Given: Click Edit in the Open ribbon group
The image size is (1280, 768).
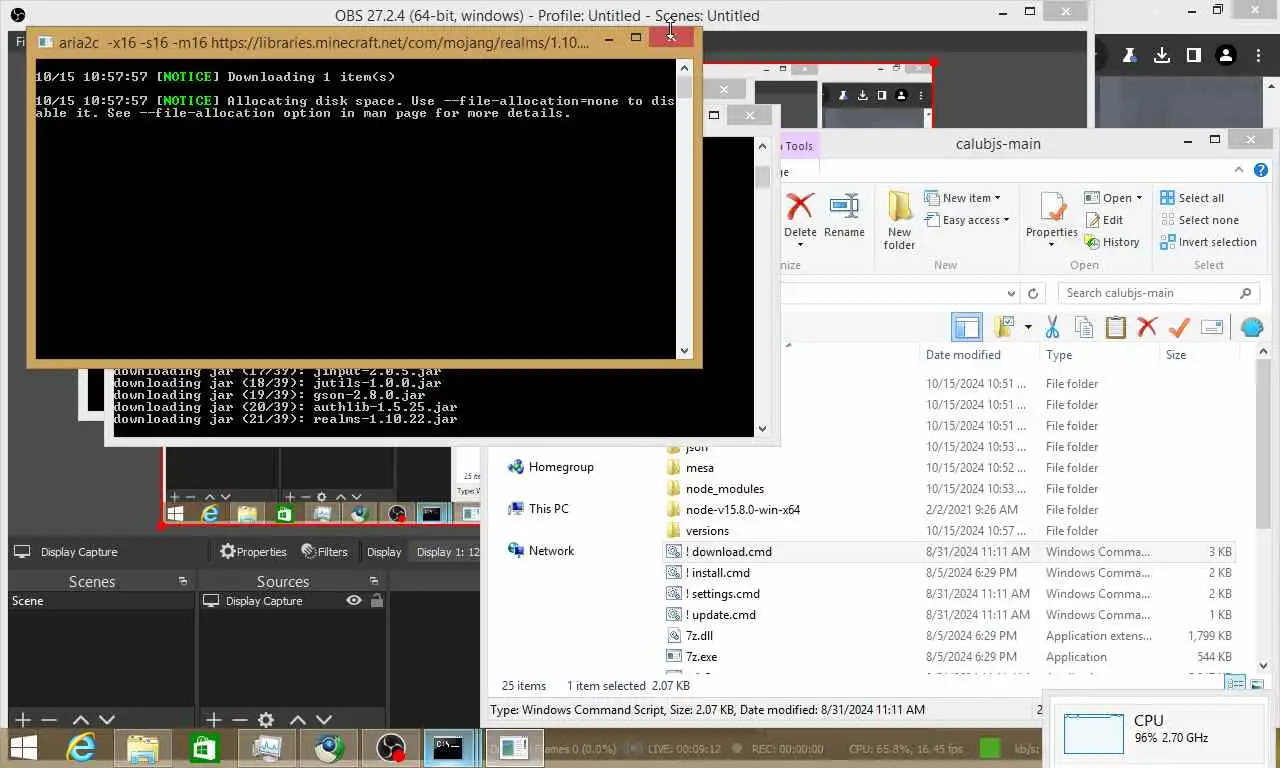Looking at the screenshot, I should coord(1104,220).
